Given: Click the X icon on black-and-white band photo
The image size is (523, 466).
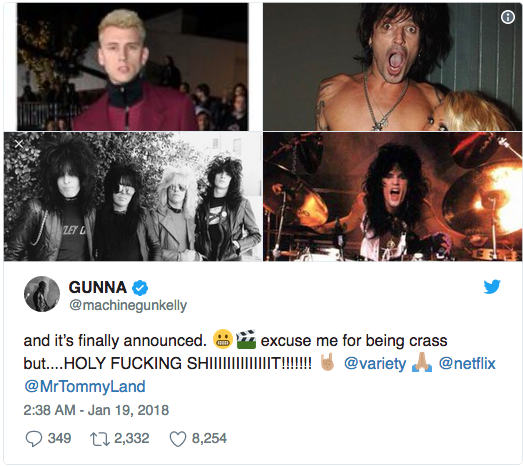Looking at the screenshot, I should pyautogui.click(x=19, y=144).
